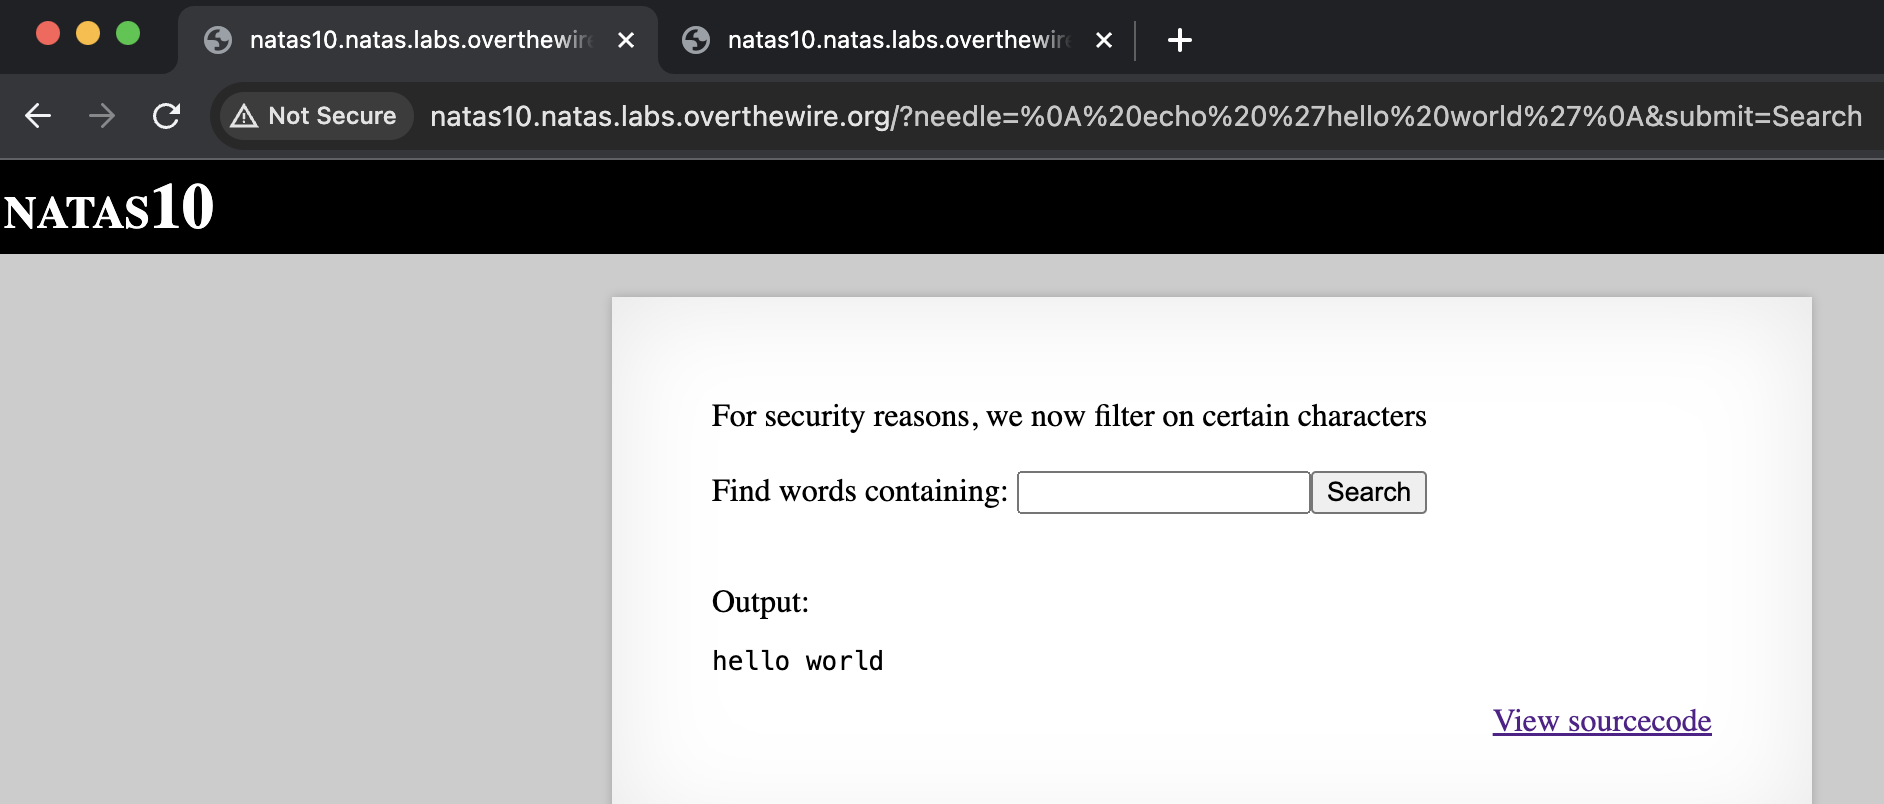Viewport: 1884px width, 804px height.
Task: Click the globe favicon on the second tab
Action: 696,40
